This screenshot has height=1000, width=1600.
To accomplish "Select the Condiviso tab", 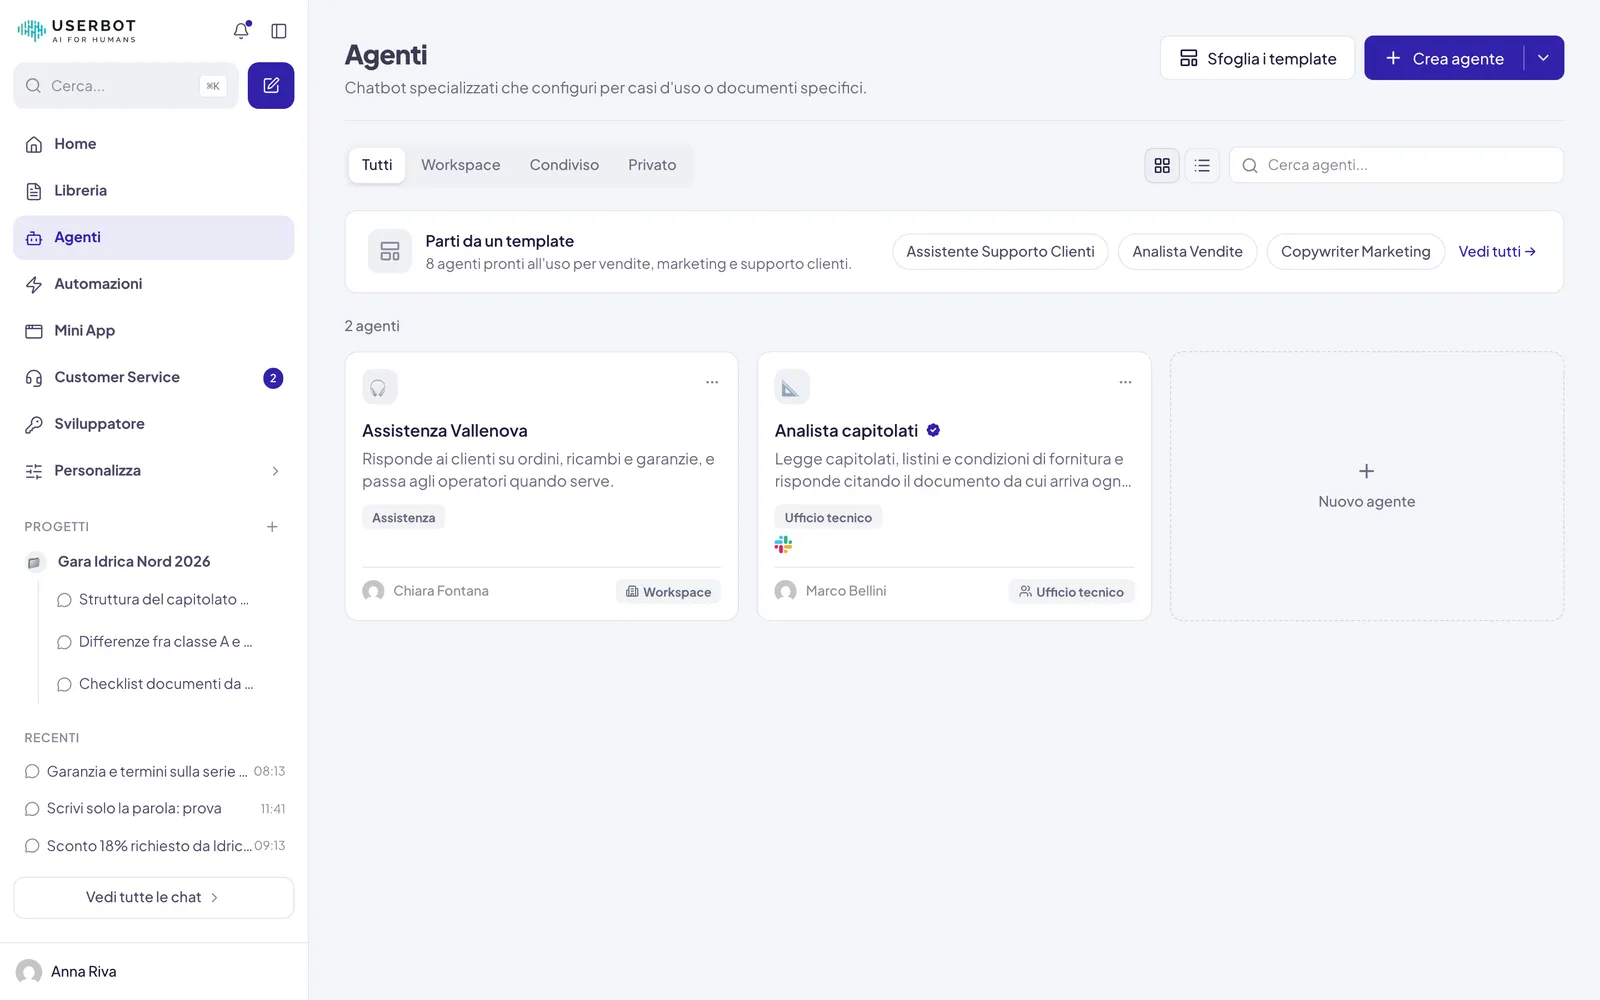I will pyautogui.click(x=564, y=165).
